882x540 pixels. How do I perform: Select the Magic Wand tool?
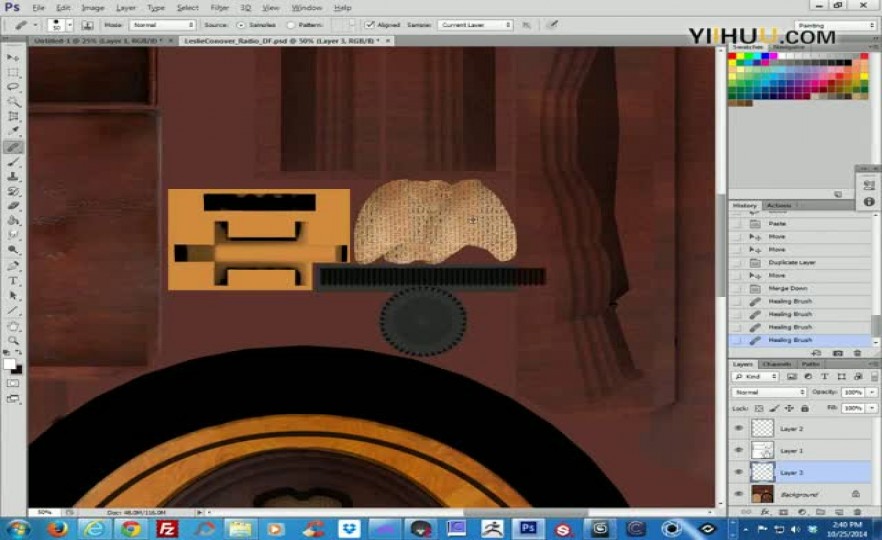(13, 102)
